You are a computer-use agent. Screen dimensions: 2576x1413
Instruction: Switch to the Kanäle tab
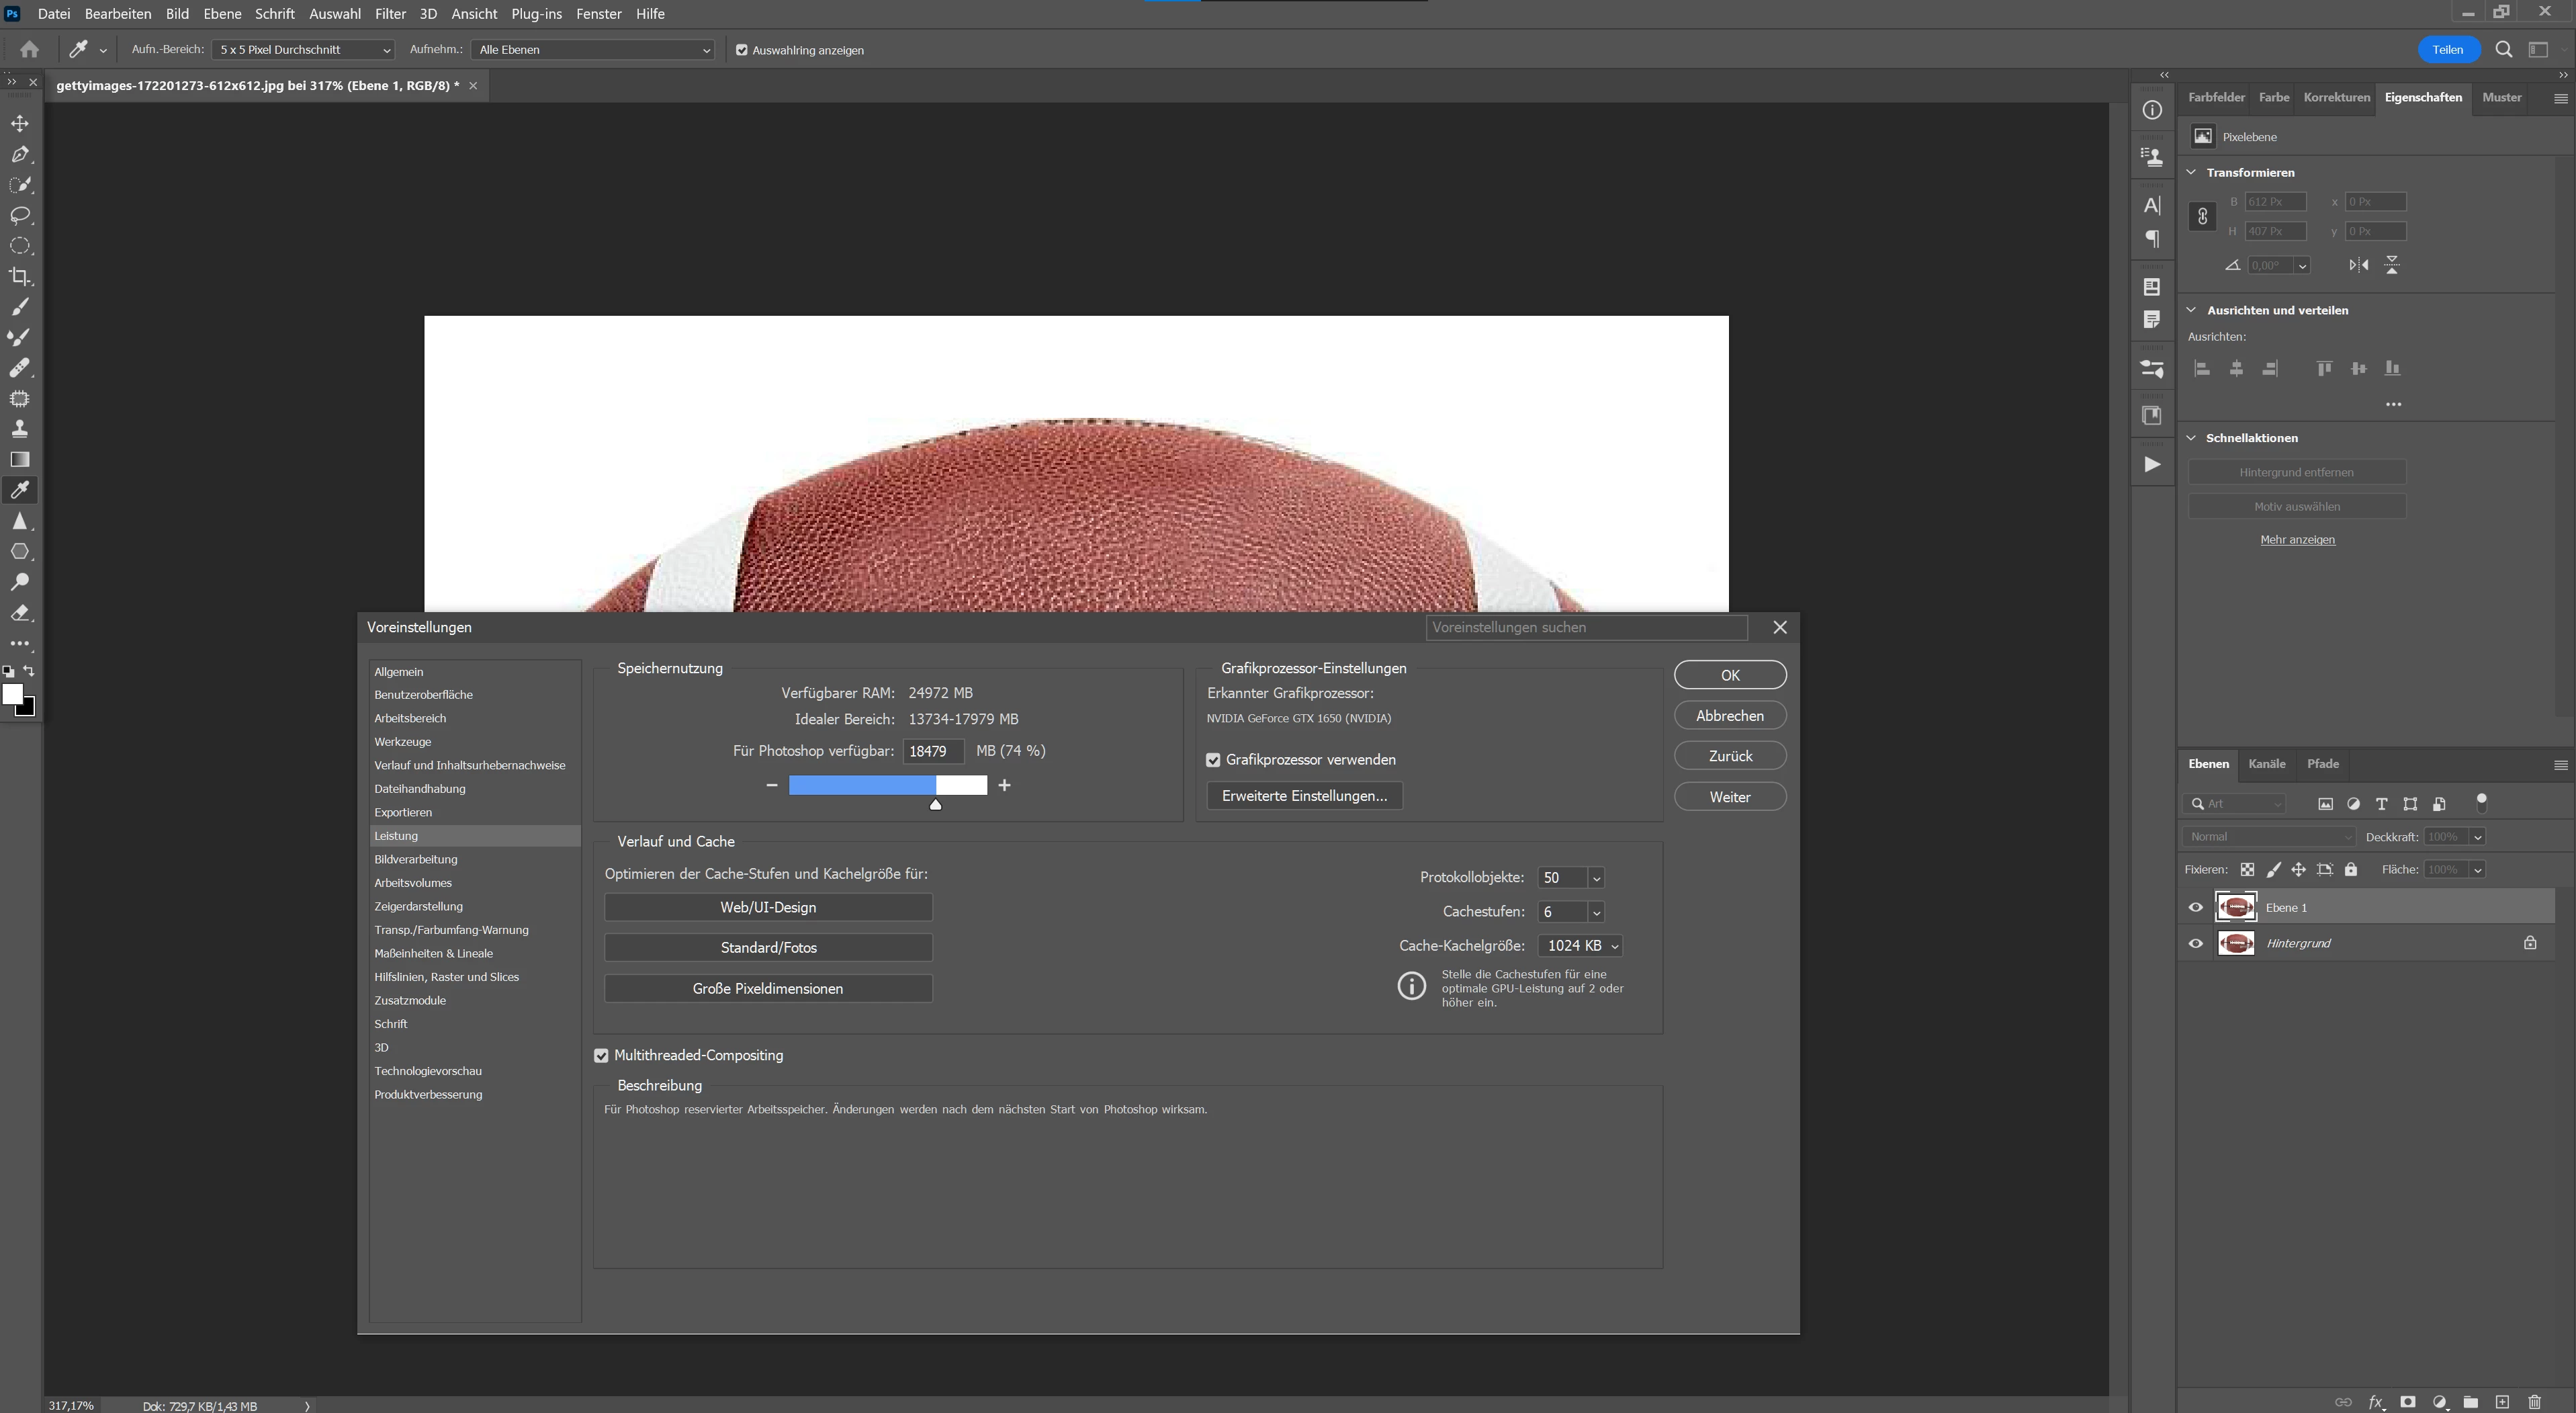click(x=2266, y=764)
